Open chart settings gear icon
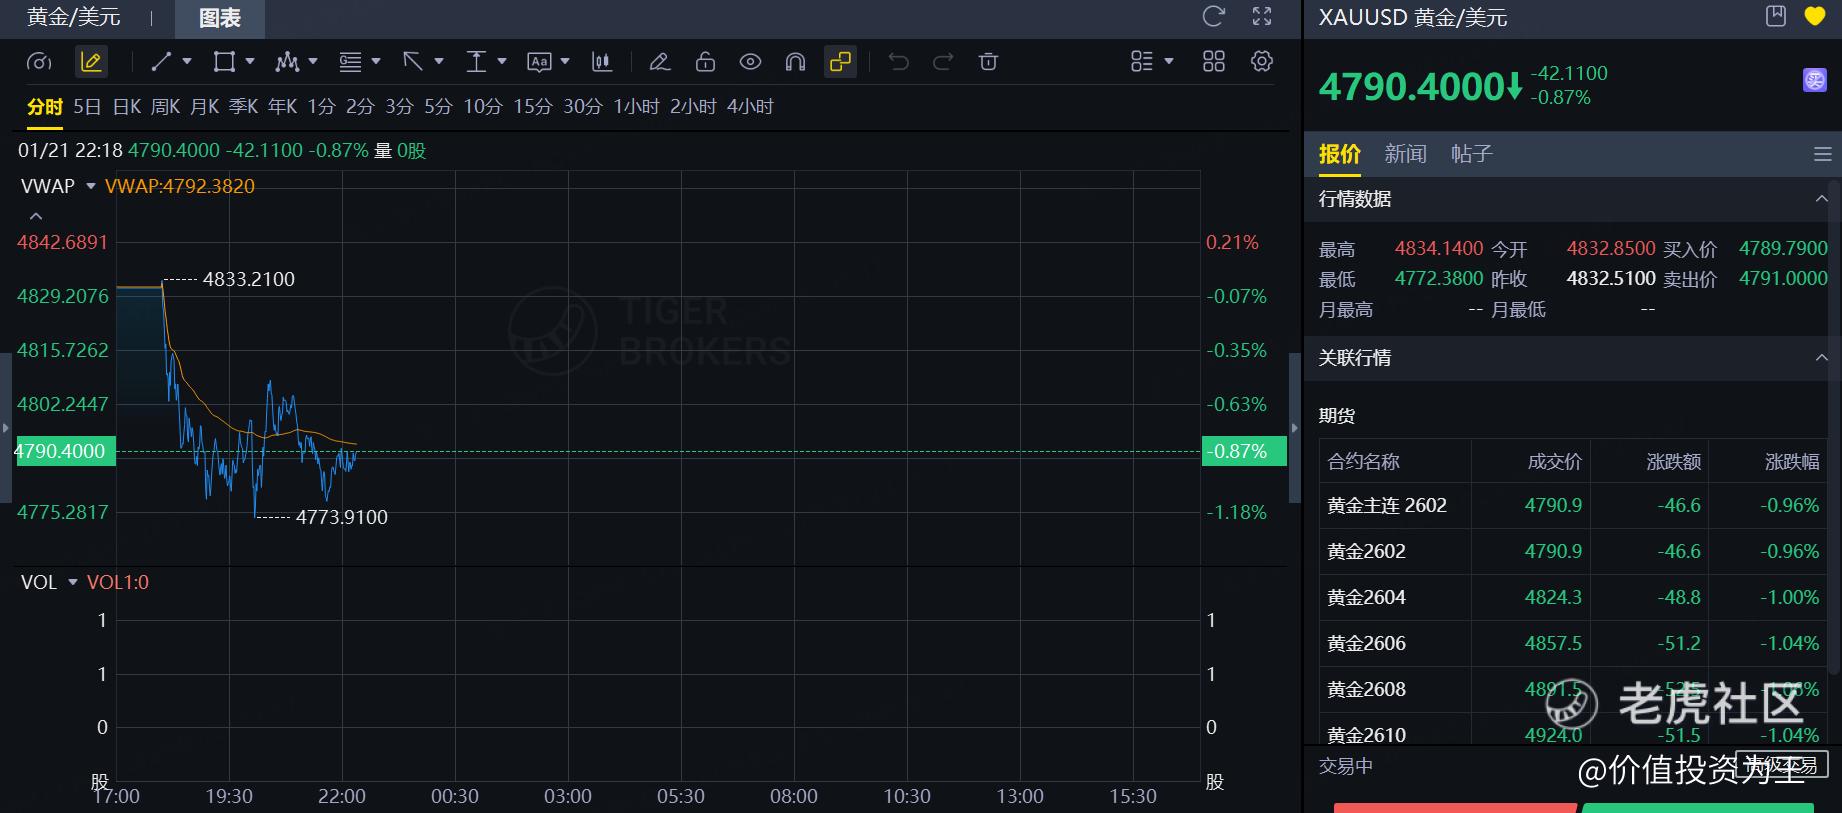This screenshot has height=813, width=1842. tap(1262, 62)
